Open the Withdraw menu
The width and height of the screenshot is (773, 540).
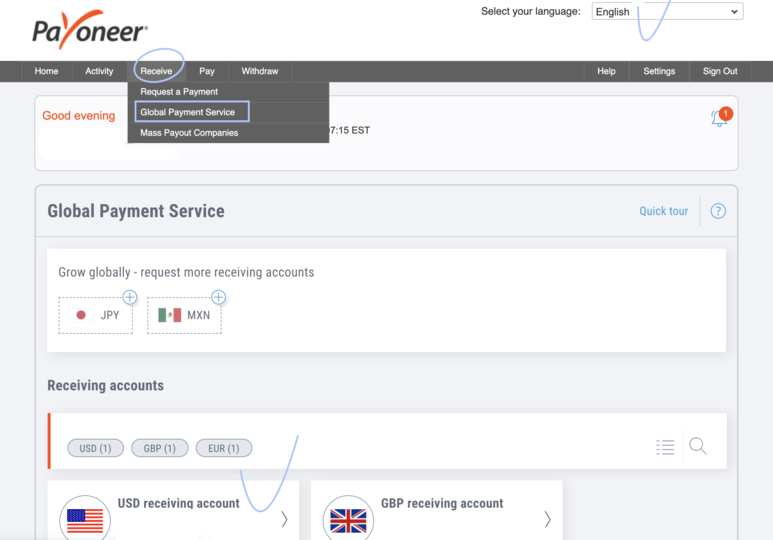coord(260,71)
